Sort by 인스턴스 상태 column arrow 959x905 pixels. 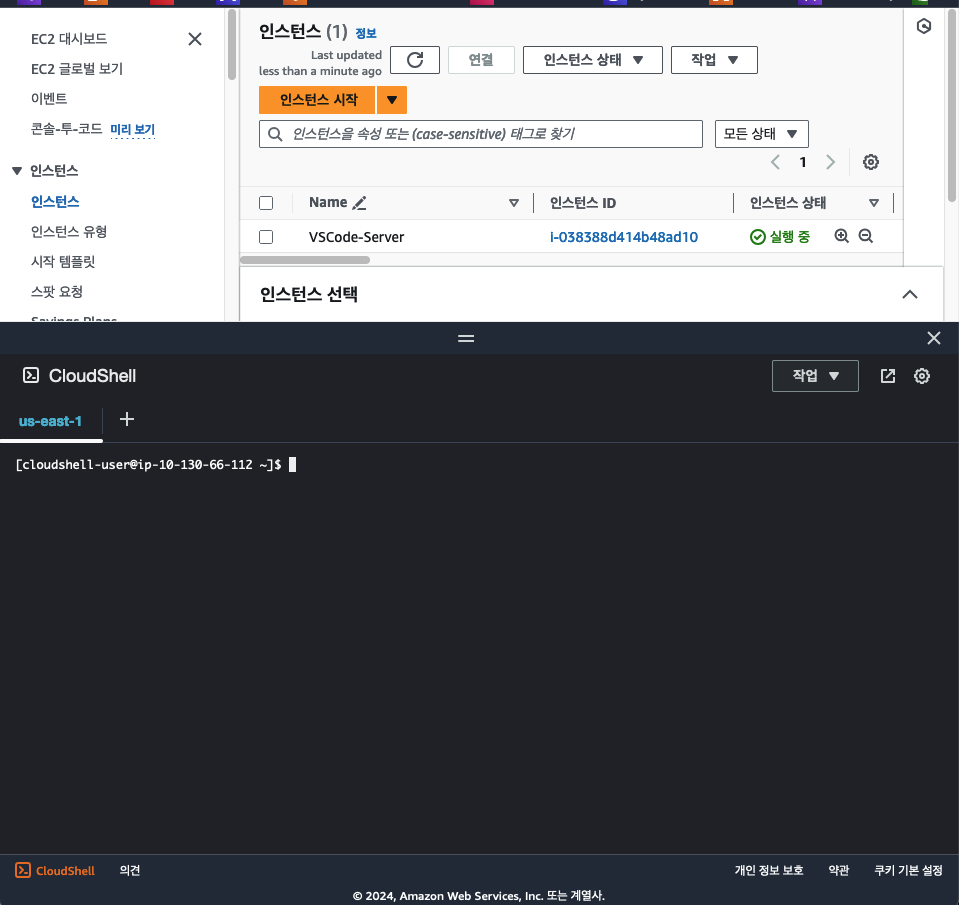point(874,203)
